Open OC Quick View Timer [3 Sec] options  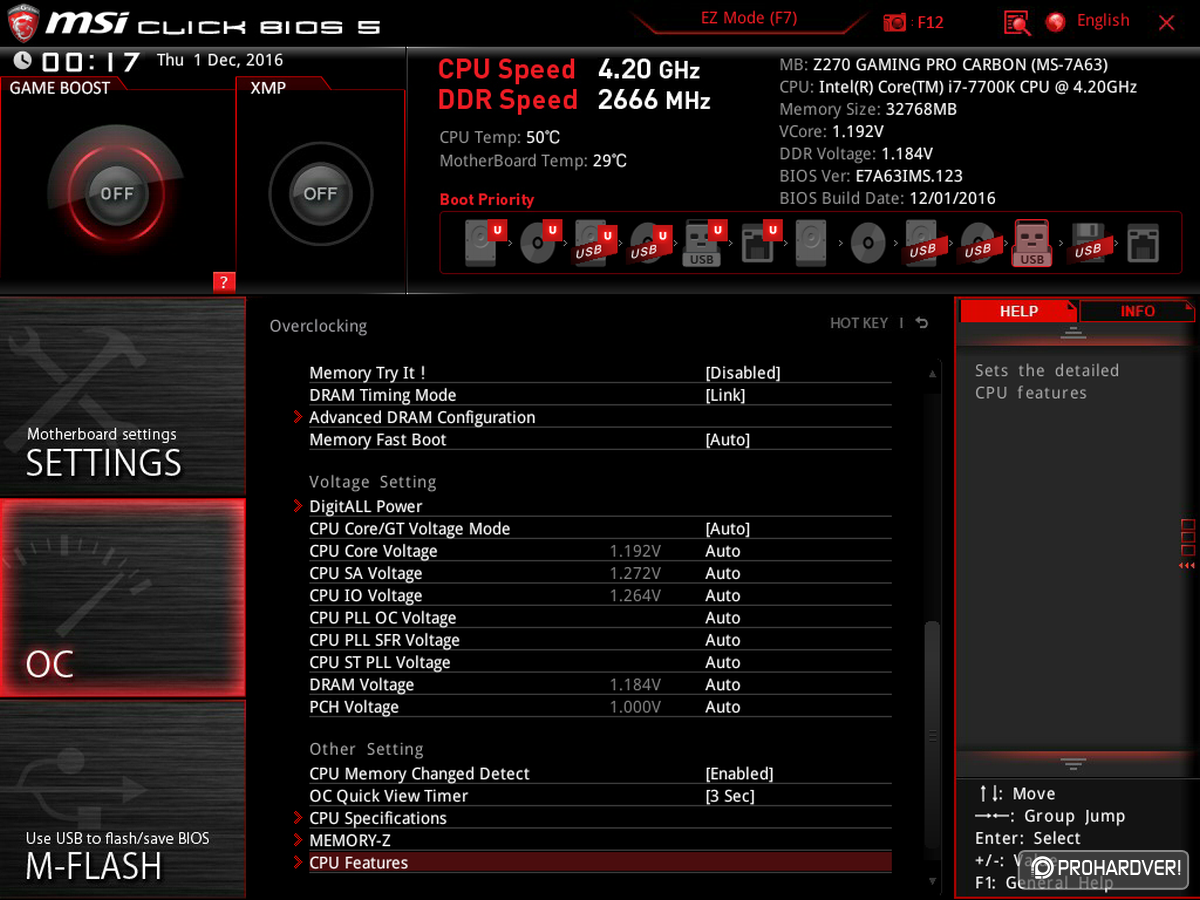click(x=729, y=796)
